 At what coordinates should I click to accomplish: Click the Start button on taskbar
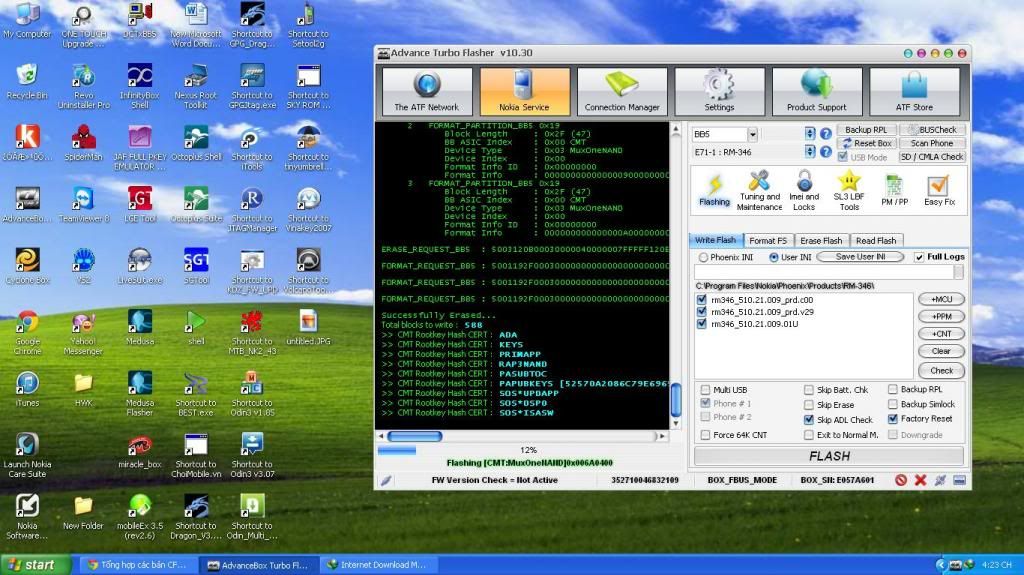point(36,565)
